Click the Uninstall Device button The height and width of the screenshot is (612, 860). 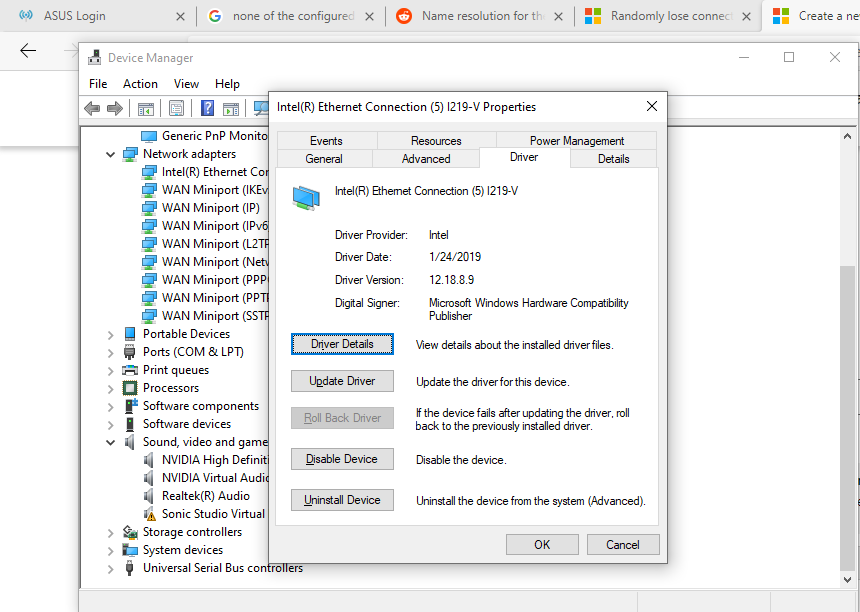[342, 500]
